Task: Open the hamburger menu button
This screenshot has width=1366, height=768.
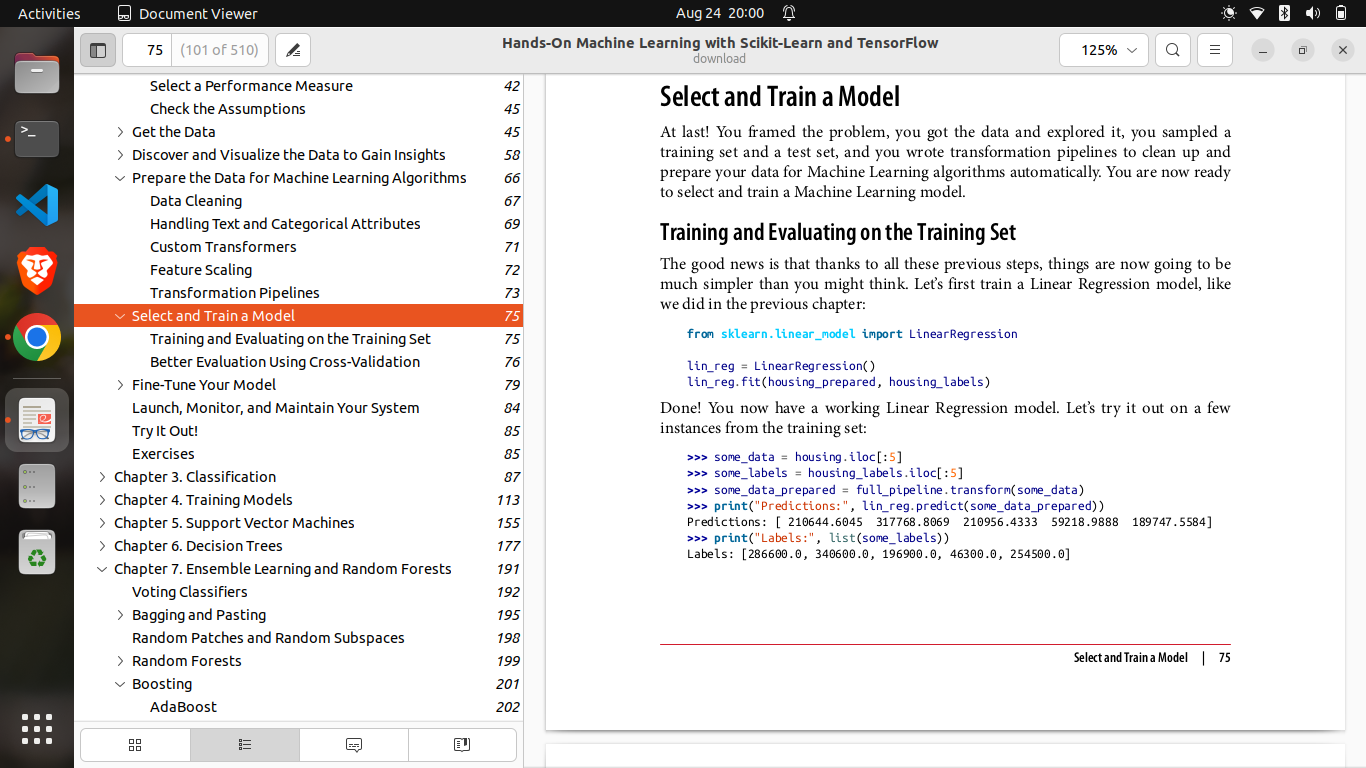Action: point(1215,50)
